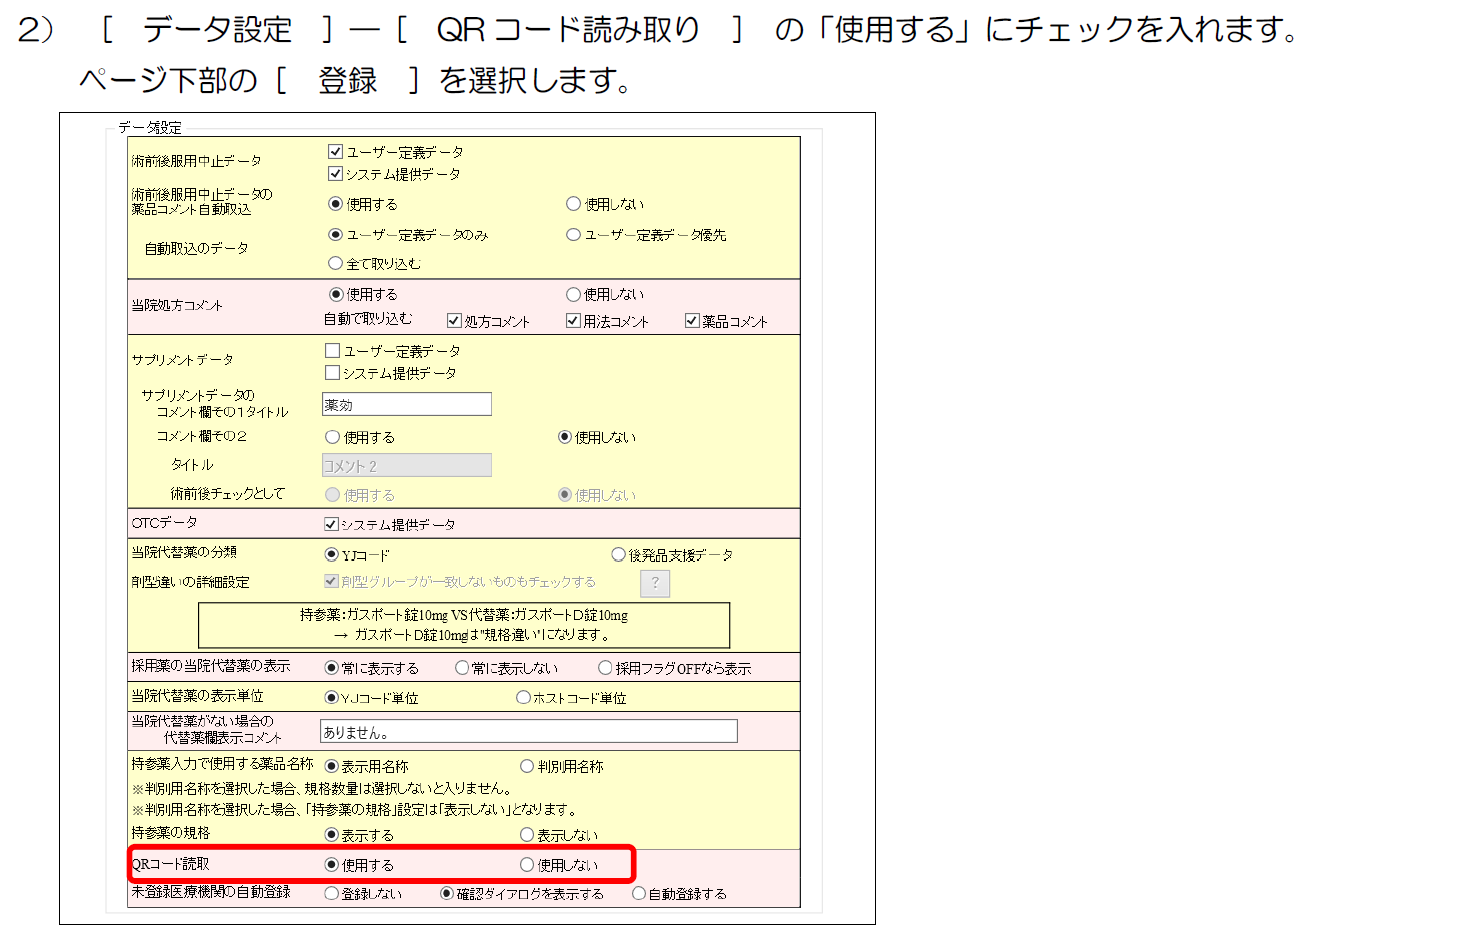
Task: Select 表示しない for 持参薬の規格
Action: click(x=527, y=835)
